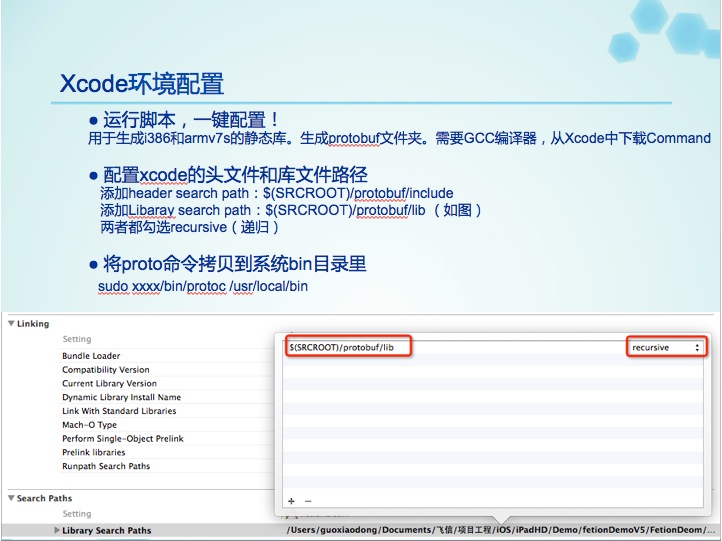Open the recursive dropdown in the popover
Viewport: 722px width, 541px height.
click(666, 347)
